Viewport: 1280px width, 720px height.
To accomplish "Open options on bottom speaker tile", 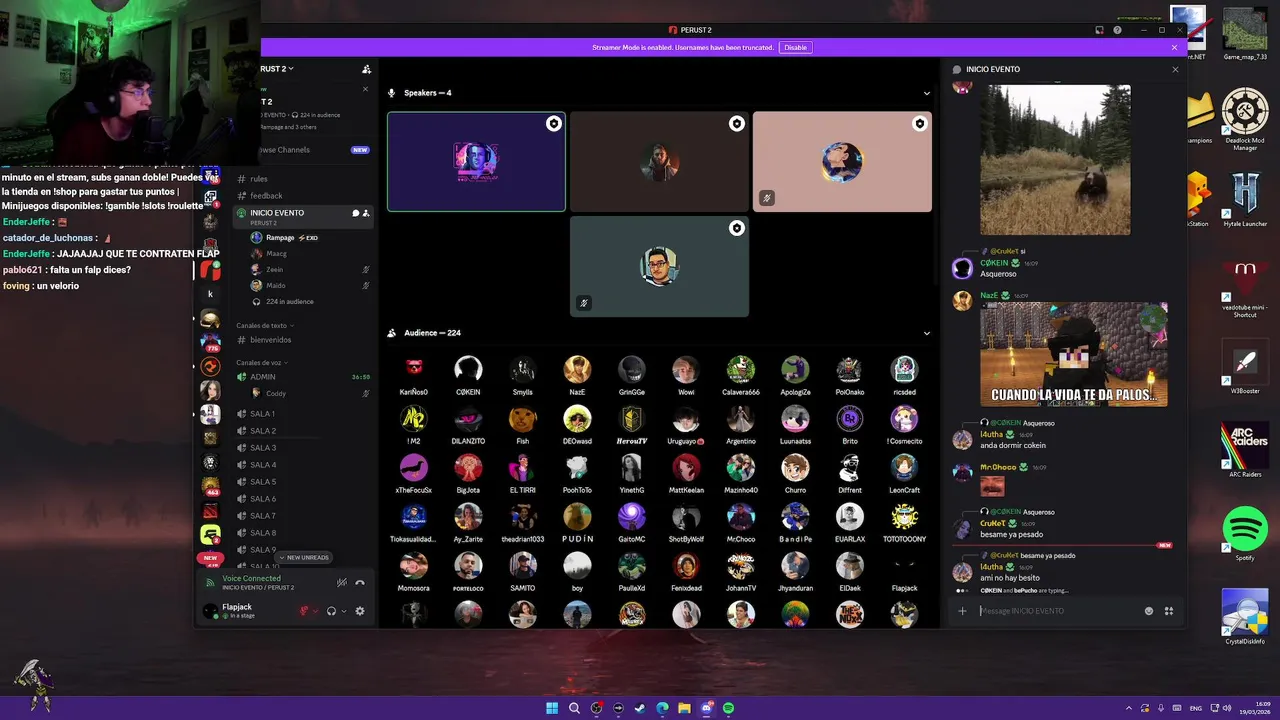I will 736,228.
